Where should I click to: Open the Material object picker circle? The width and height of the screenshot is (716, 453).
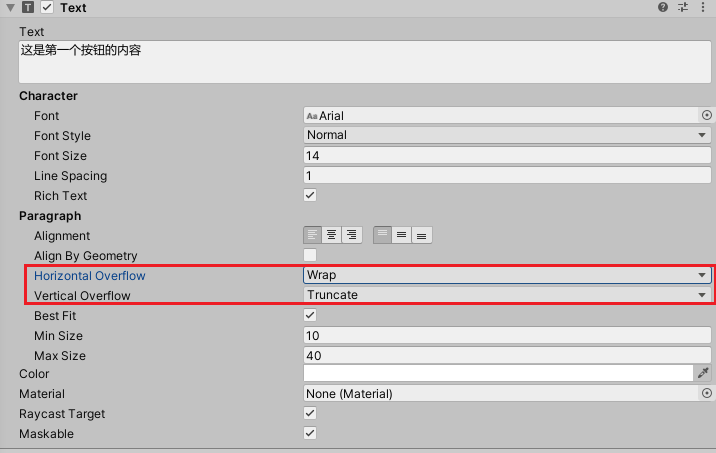pyautogui.click(x=706, y=393)
